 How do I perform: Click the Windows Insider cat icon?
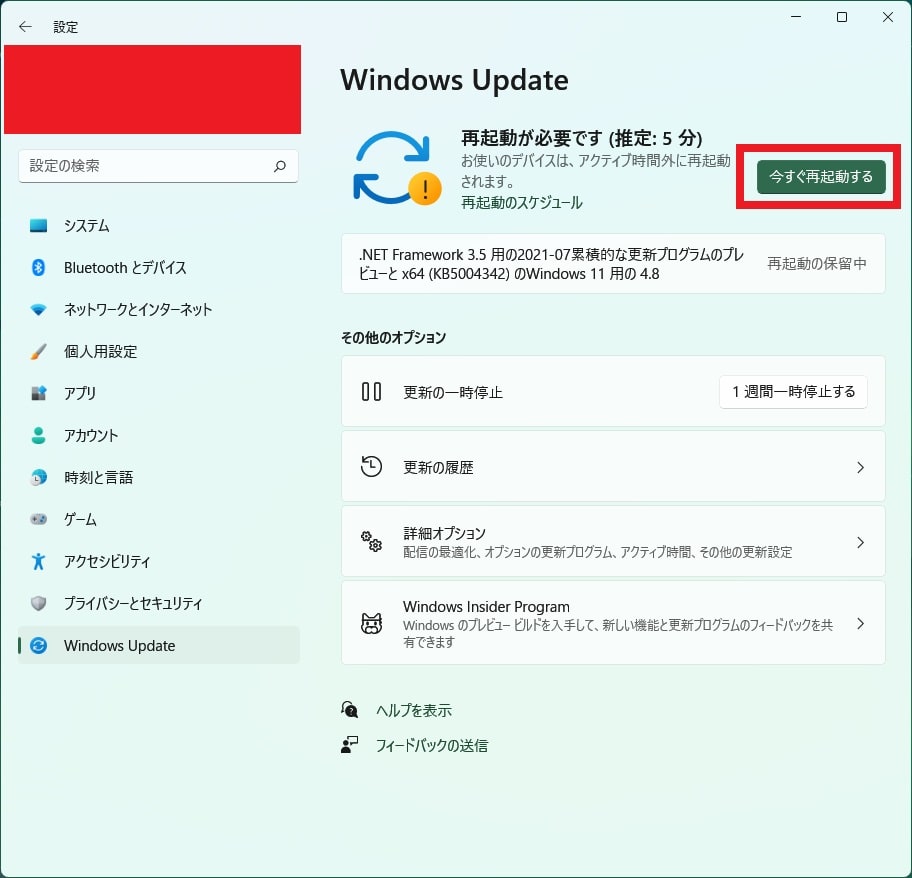[x=371, y=623]
